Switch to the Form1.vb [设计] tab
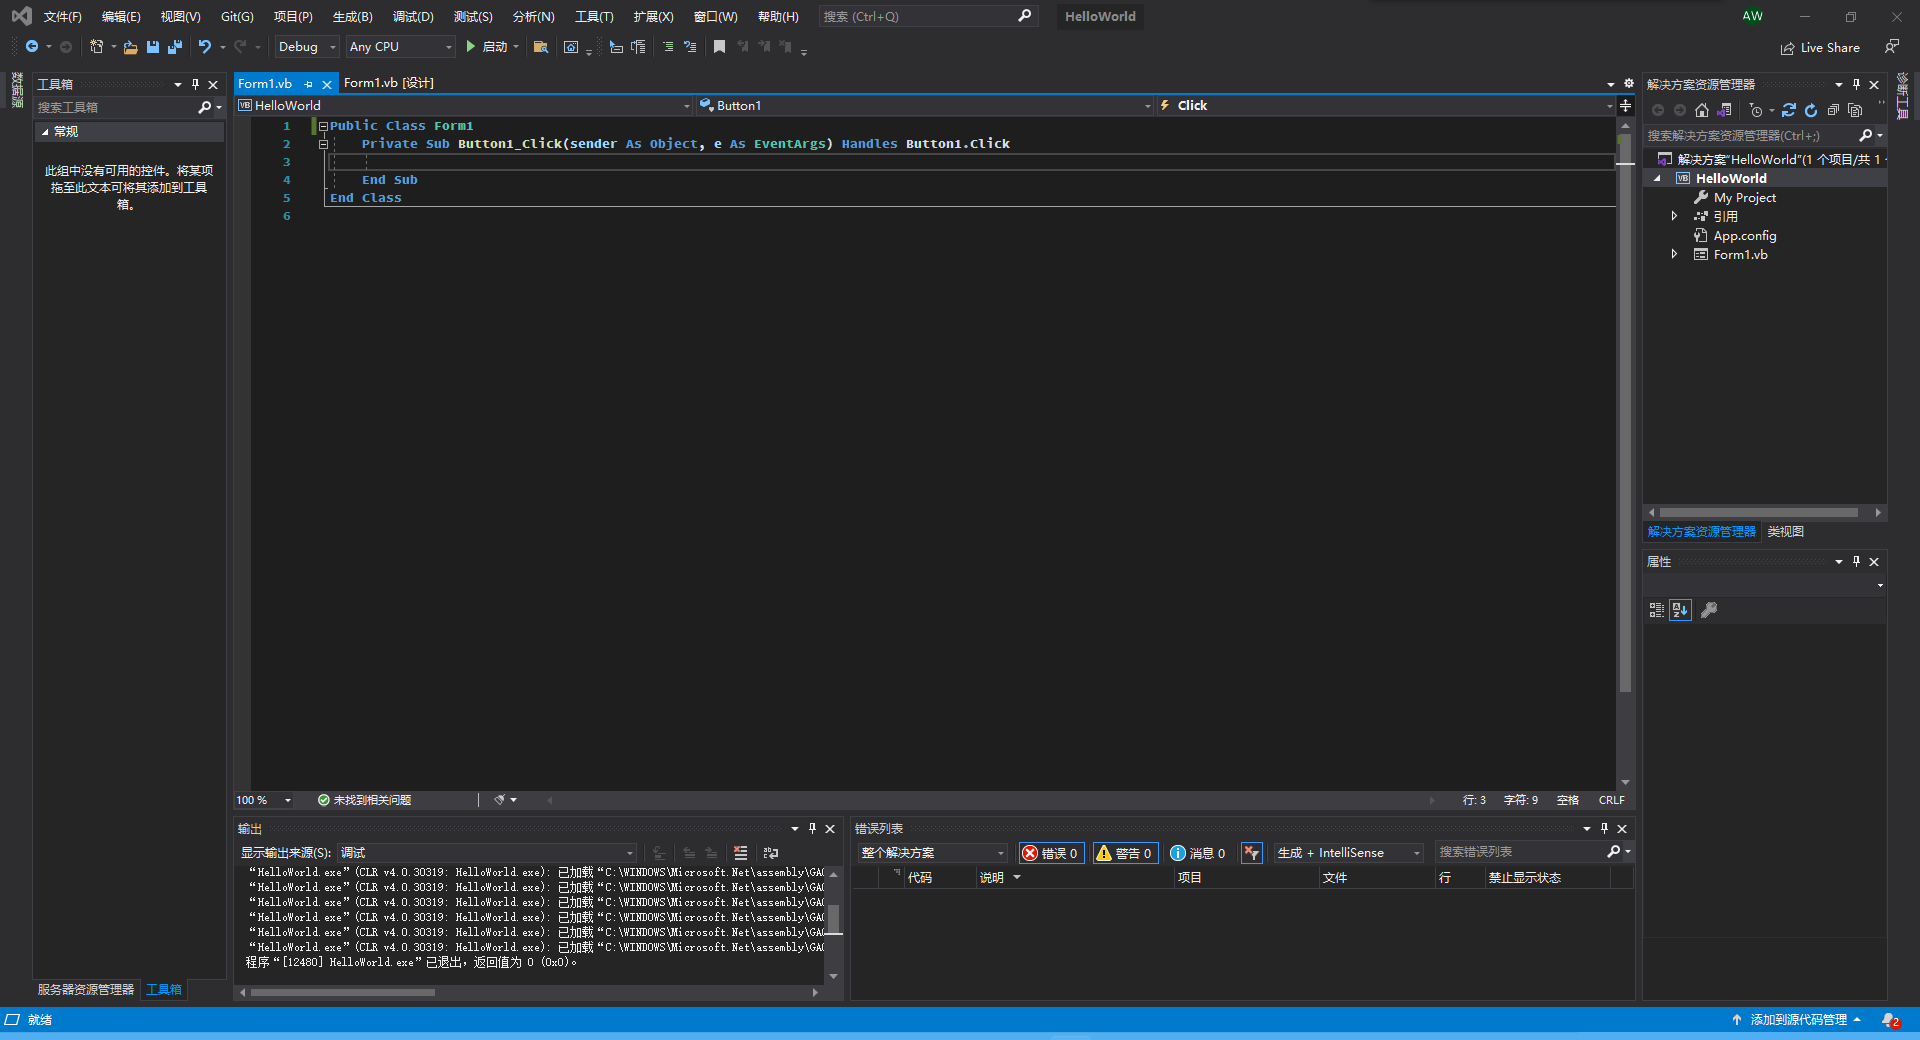Screen dimensions: 1920x1040 [389, 83]
